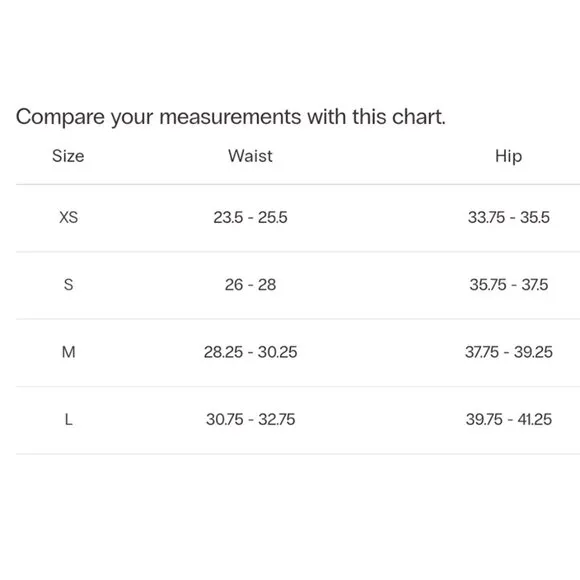Screen dimensions: 580x580
Task: Click XS waist value 23.5 - 25.5
Action: [x=250, y=217]
